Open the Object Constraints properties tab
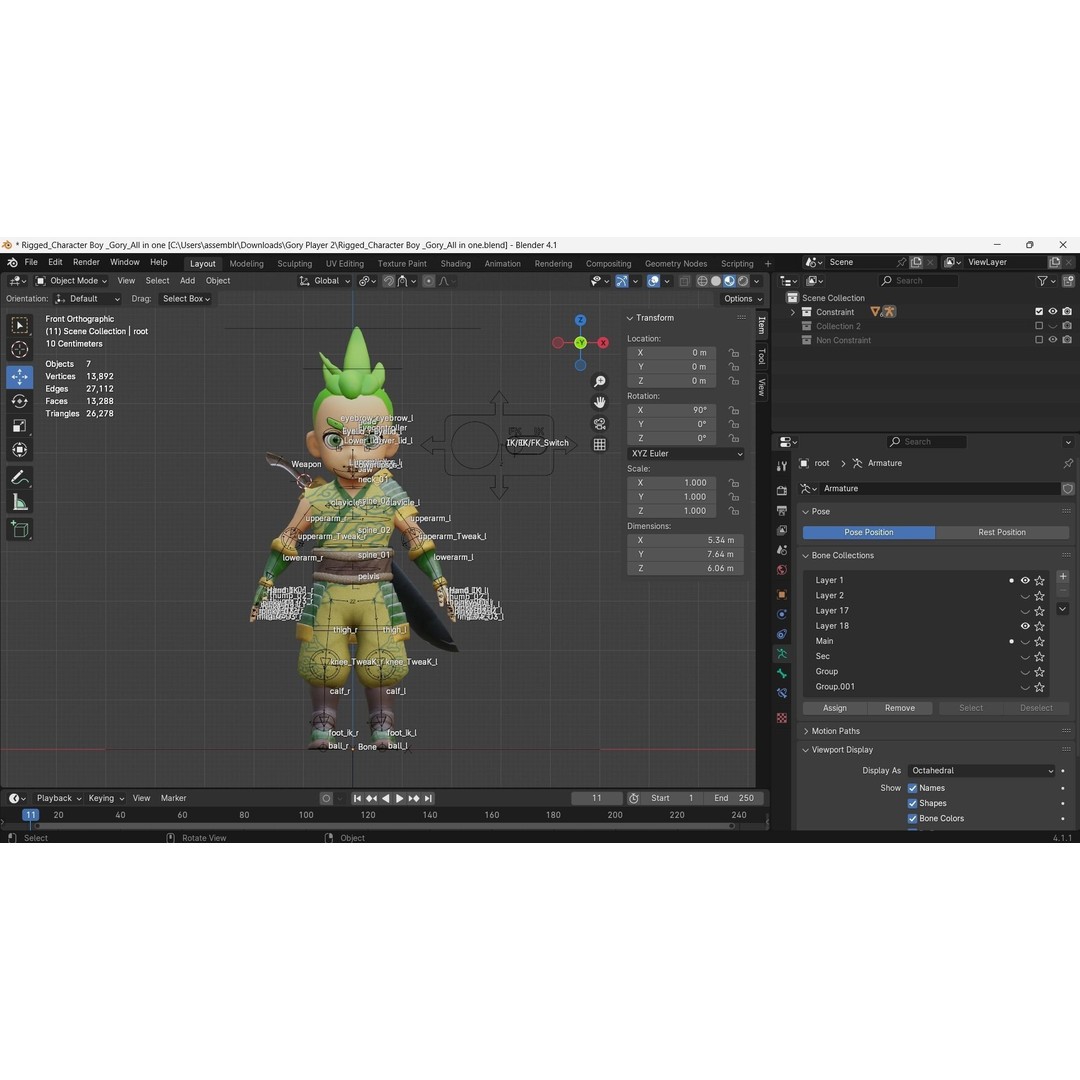This screenshot has width=1080, height=1080. [782, 634]
